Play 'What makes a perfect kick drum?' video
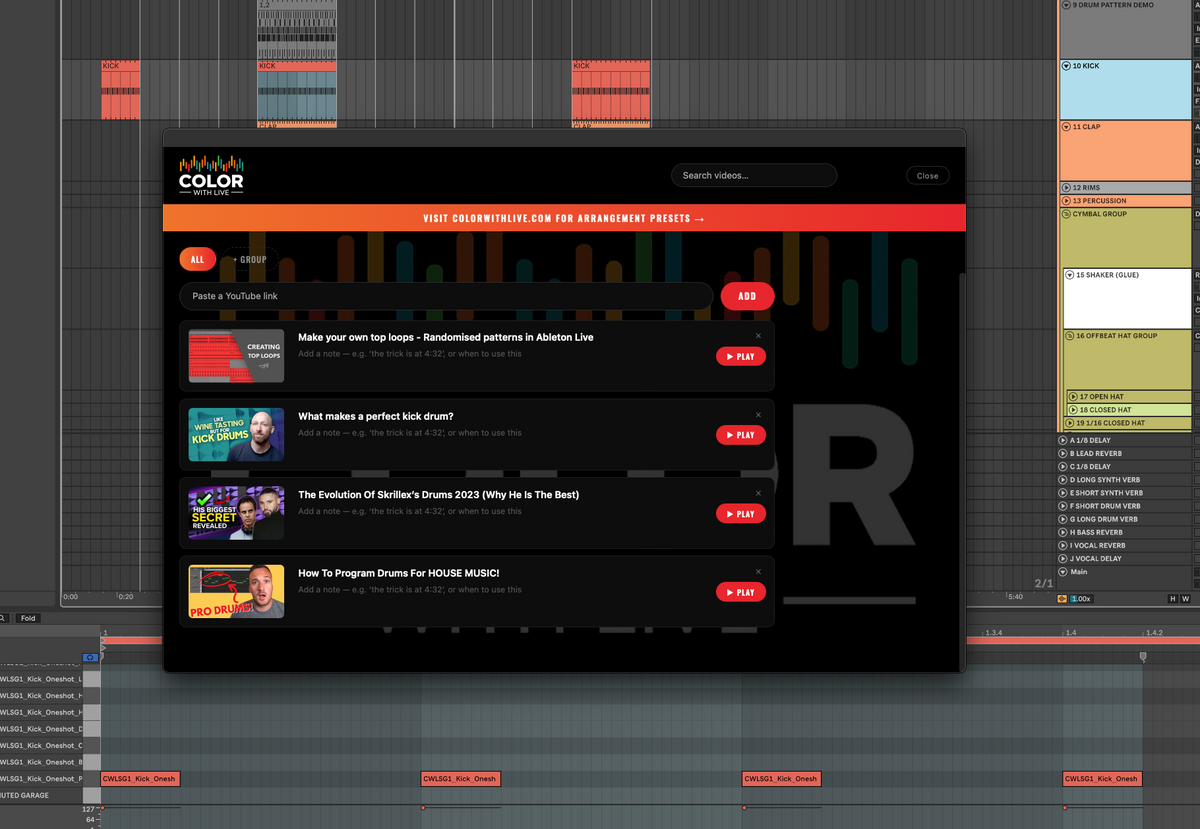Image resolution: width=1200 pixels, height=829 pixels. pyautogui.click(x=741, y=435)
